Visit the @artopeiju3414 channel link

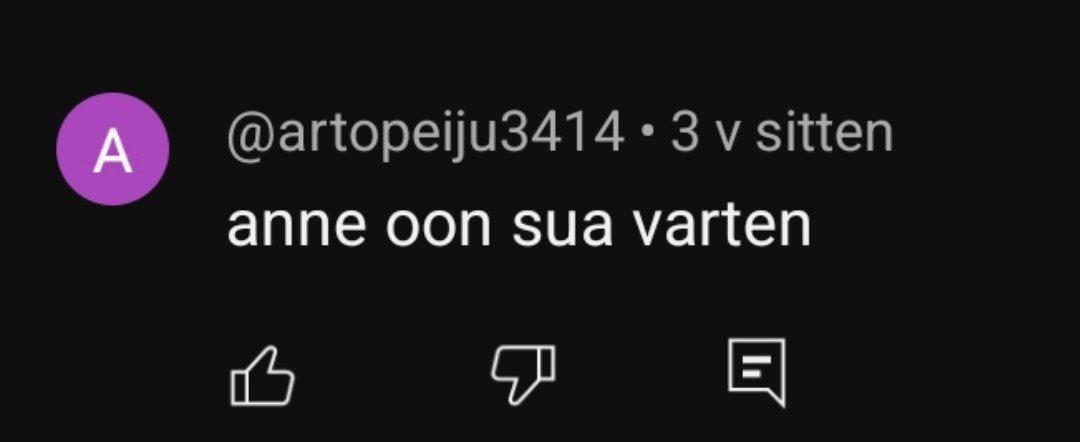click(426, 135)
